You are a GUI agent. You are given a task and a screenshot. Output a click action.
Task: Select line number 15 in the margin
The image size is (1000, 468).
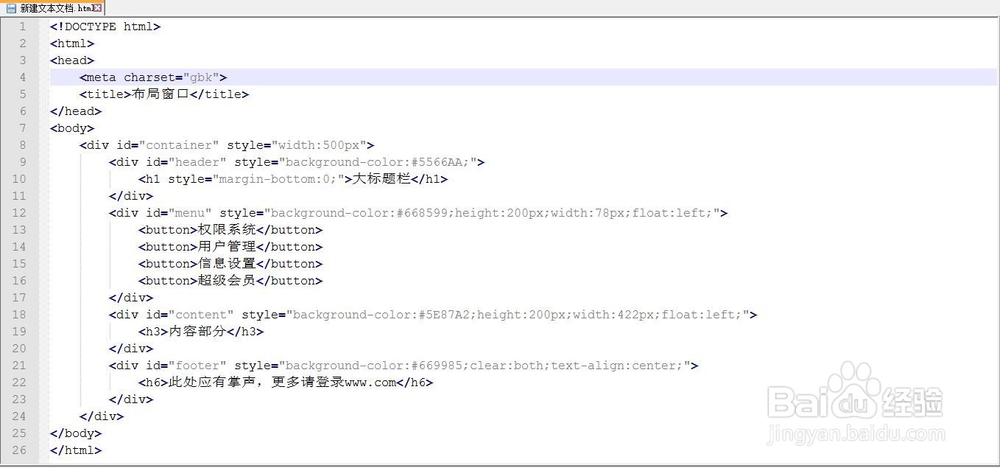(x=19, y=263)
